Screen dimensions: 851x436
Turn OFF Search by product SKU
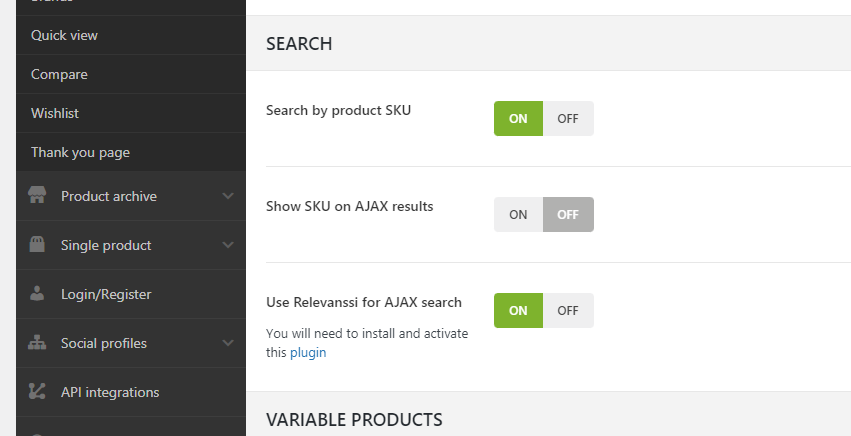click(x=568, y=118)
